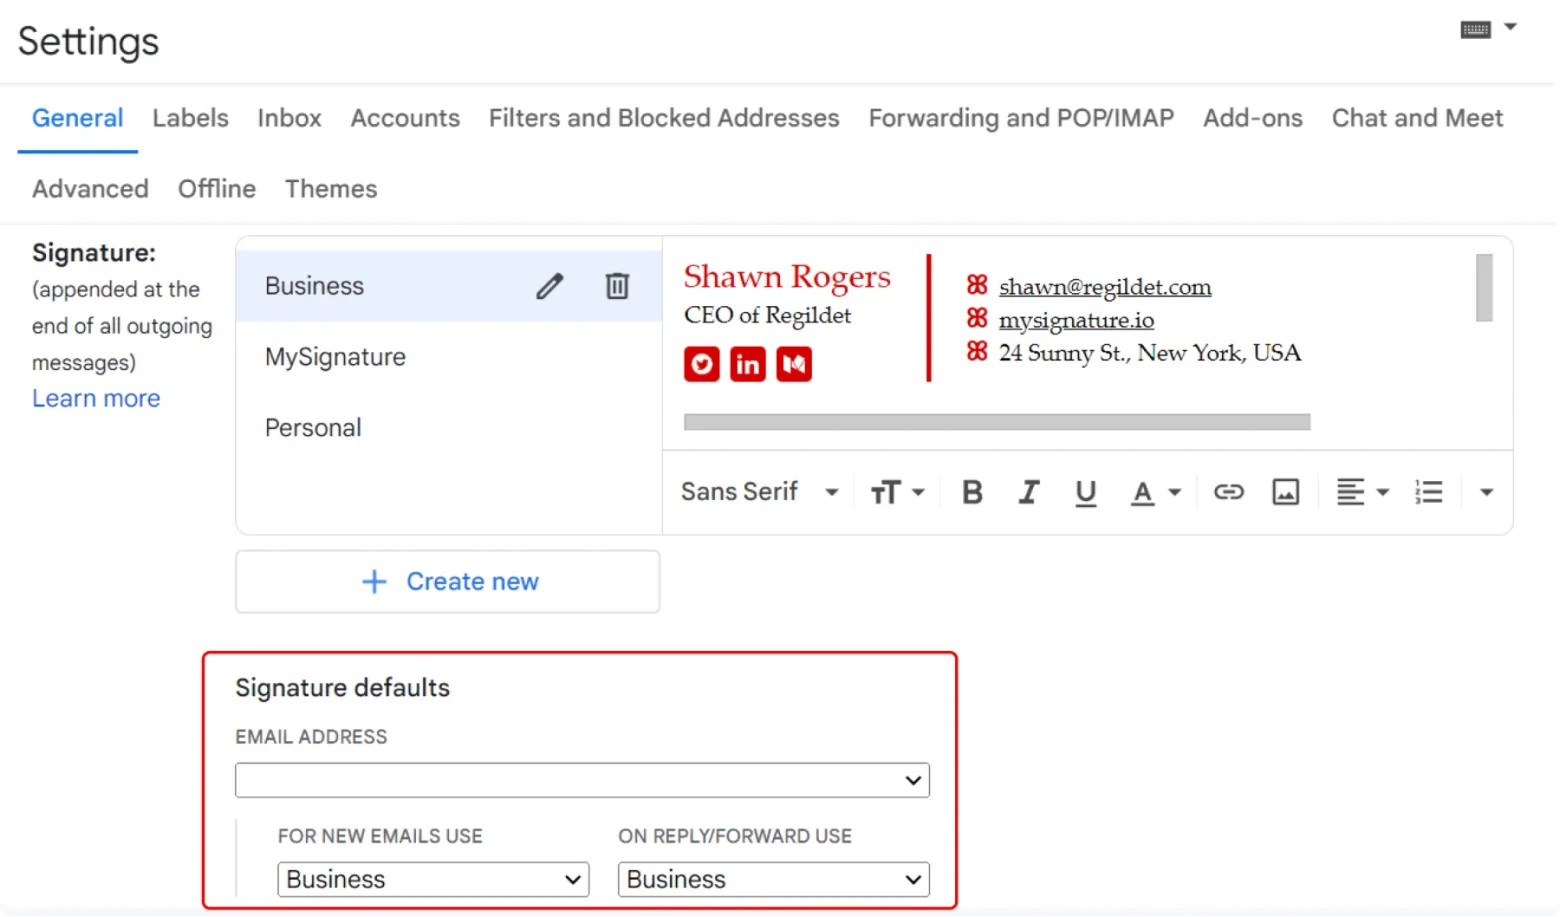Image resolution: width=1560 pixels, height=917 pixels.
Task: Click the mysignature.io link
Action: 1076,320
